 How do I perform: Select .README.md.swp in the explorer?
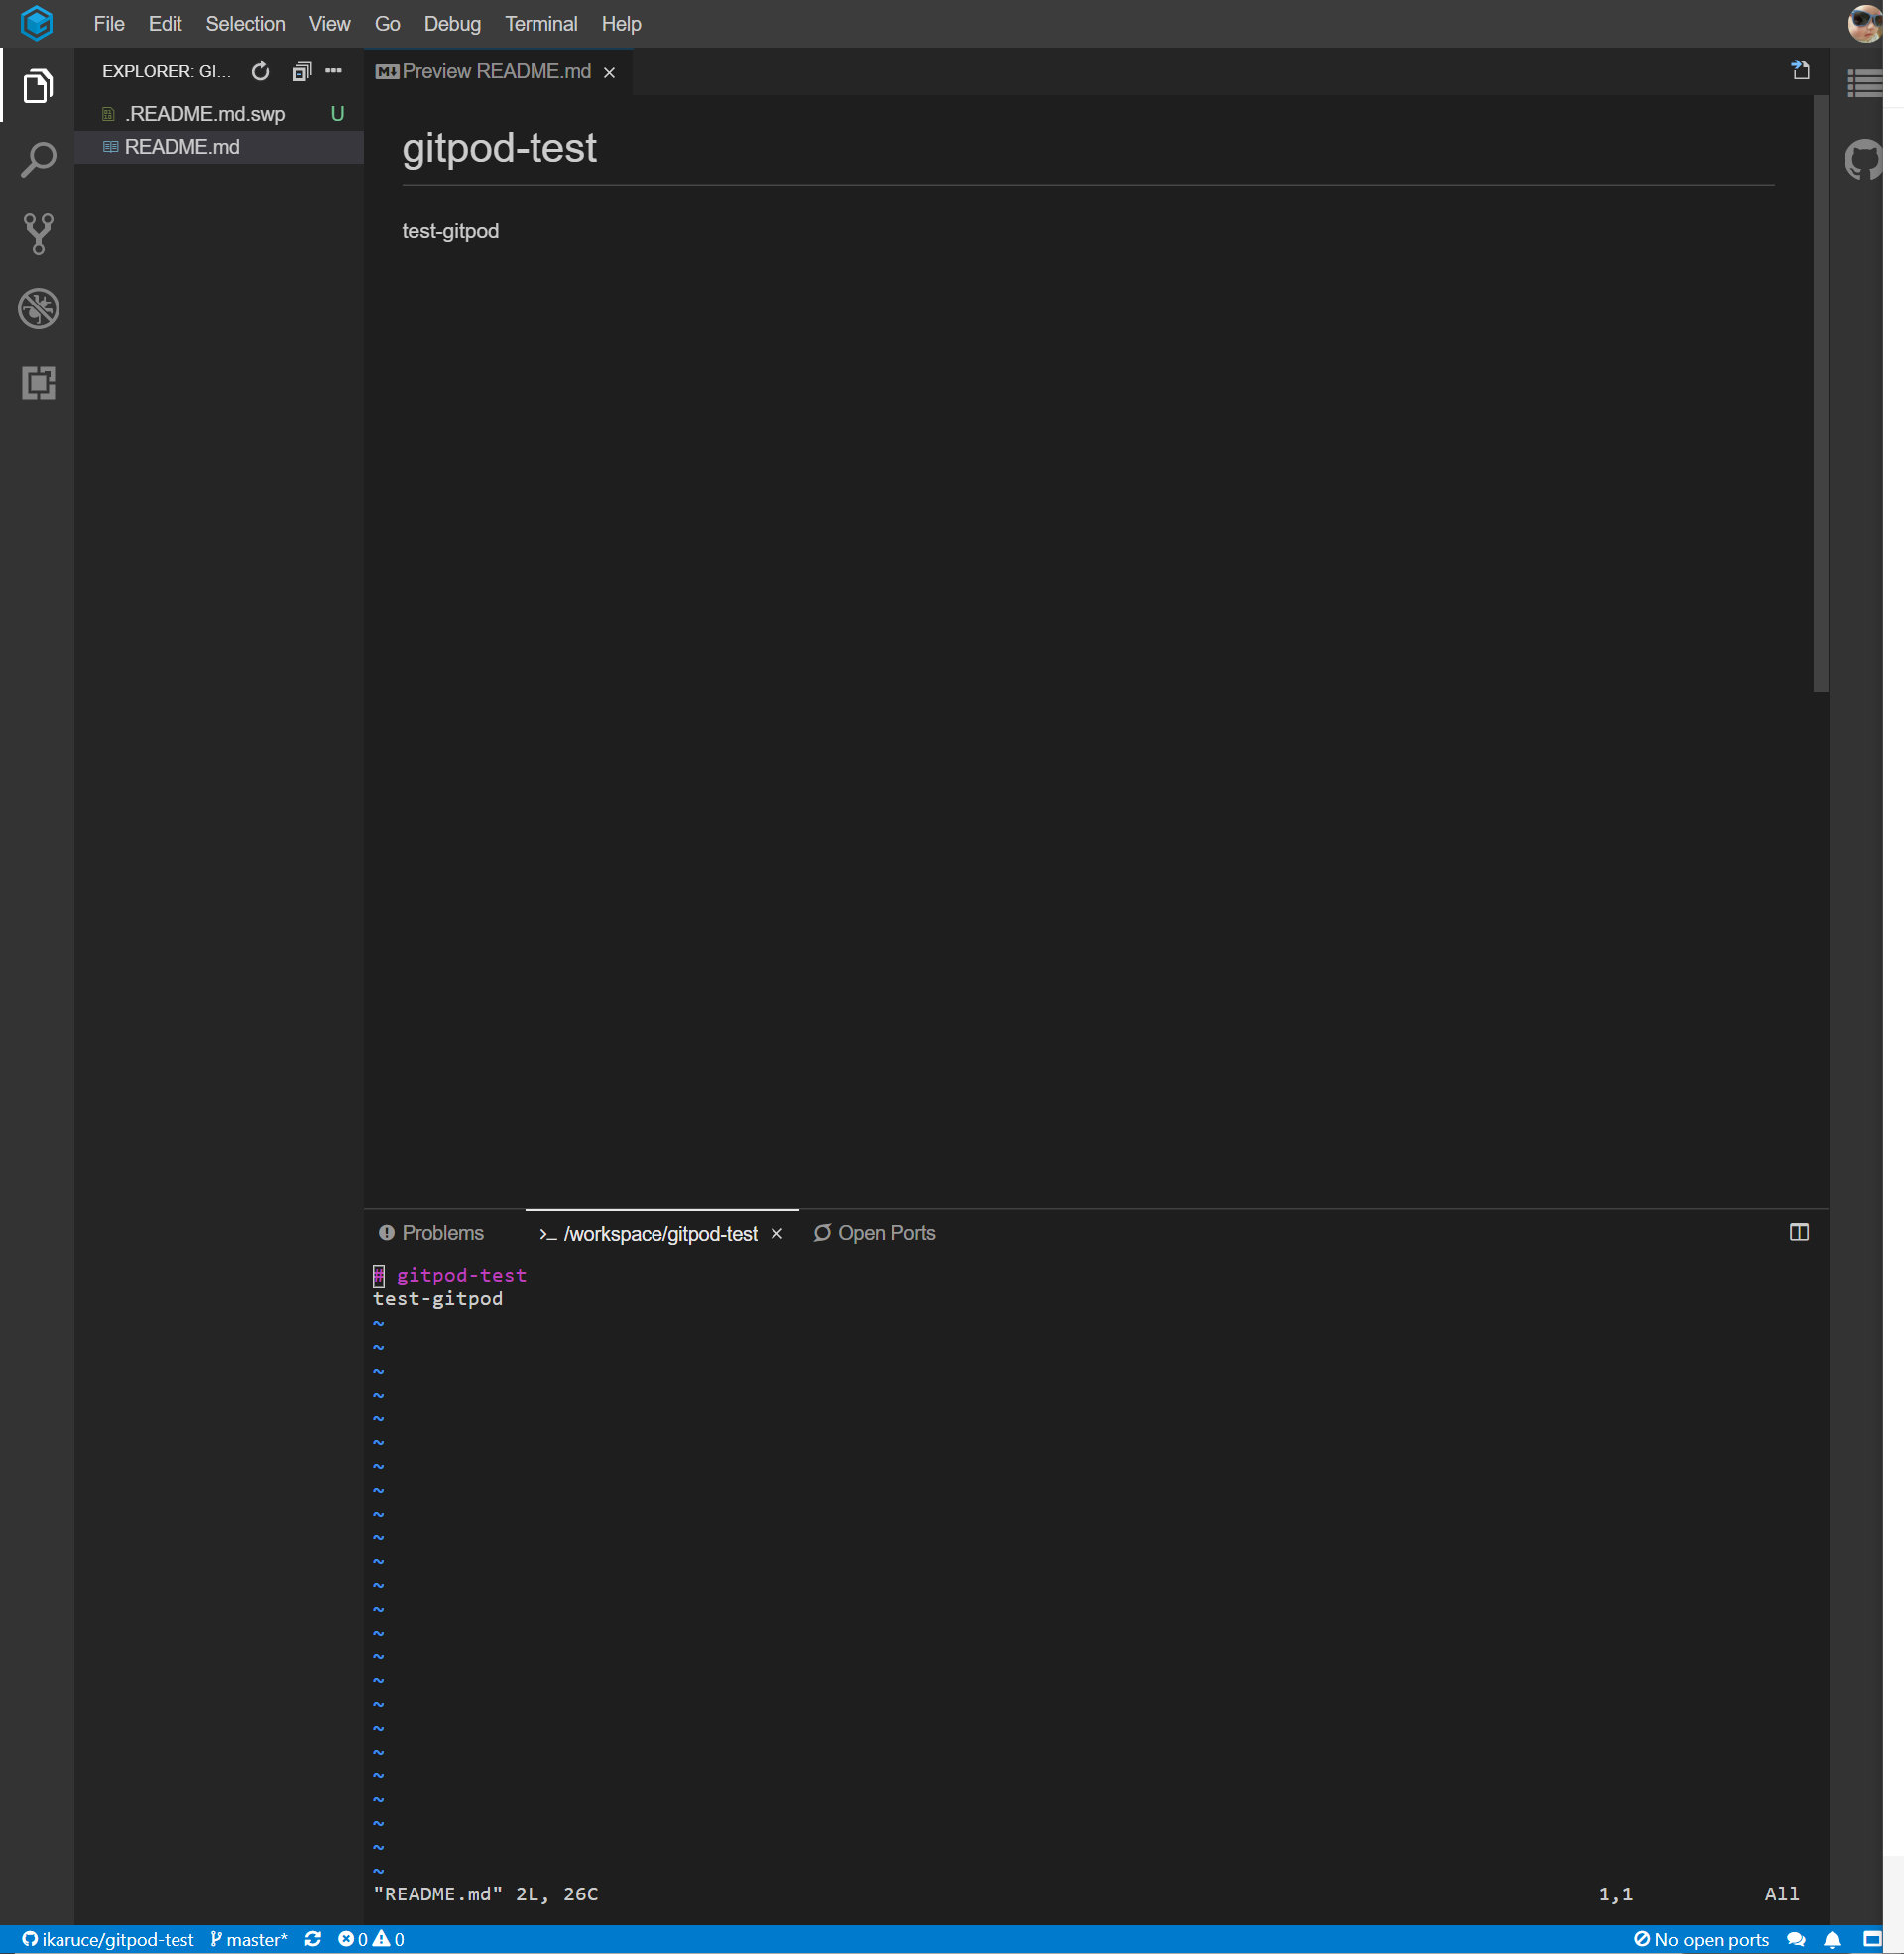[x=205, y=114]
